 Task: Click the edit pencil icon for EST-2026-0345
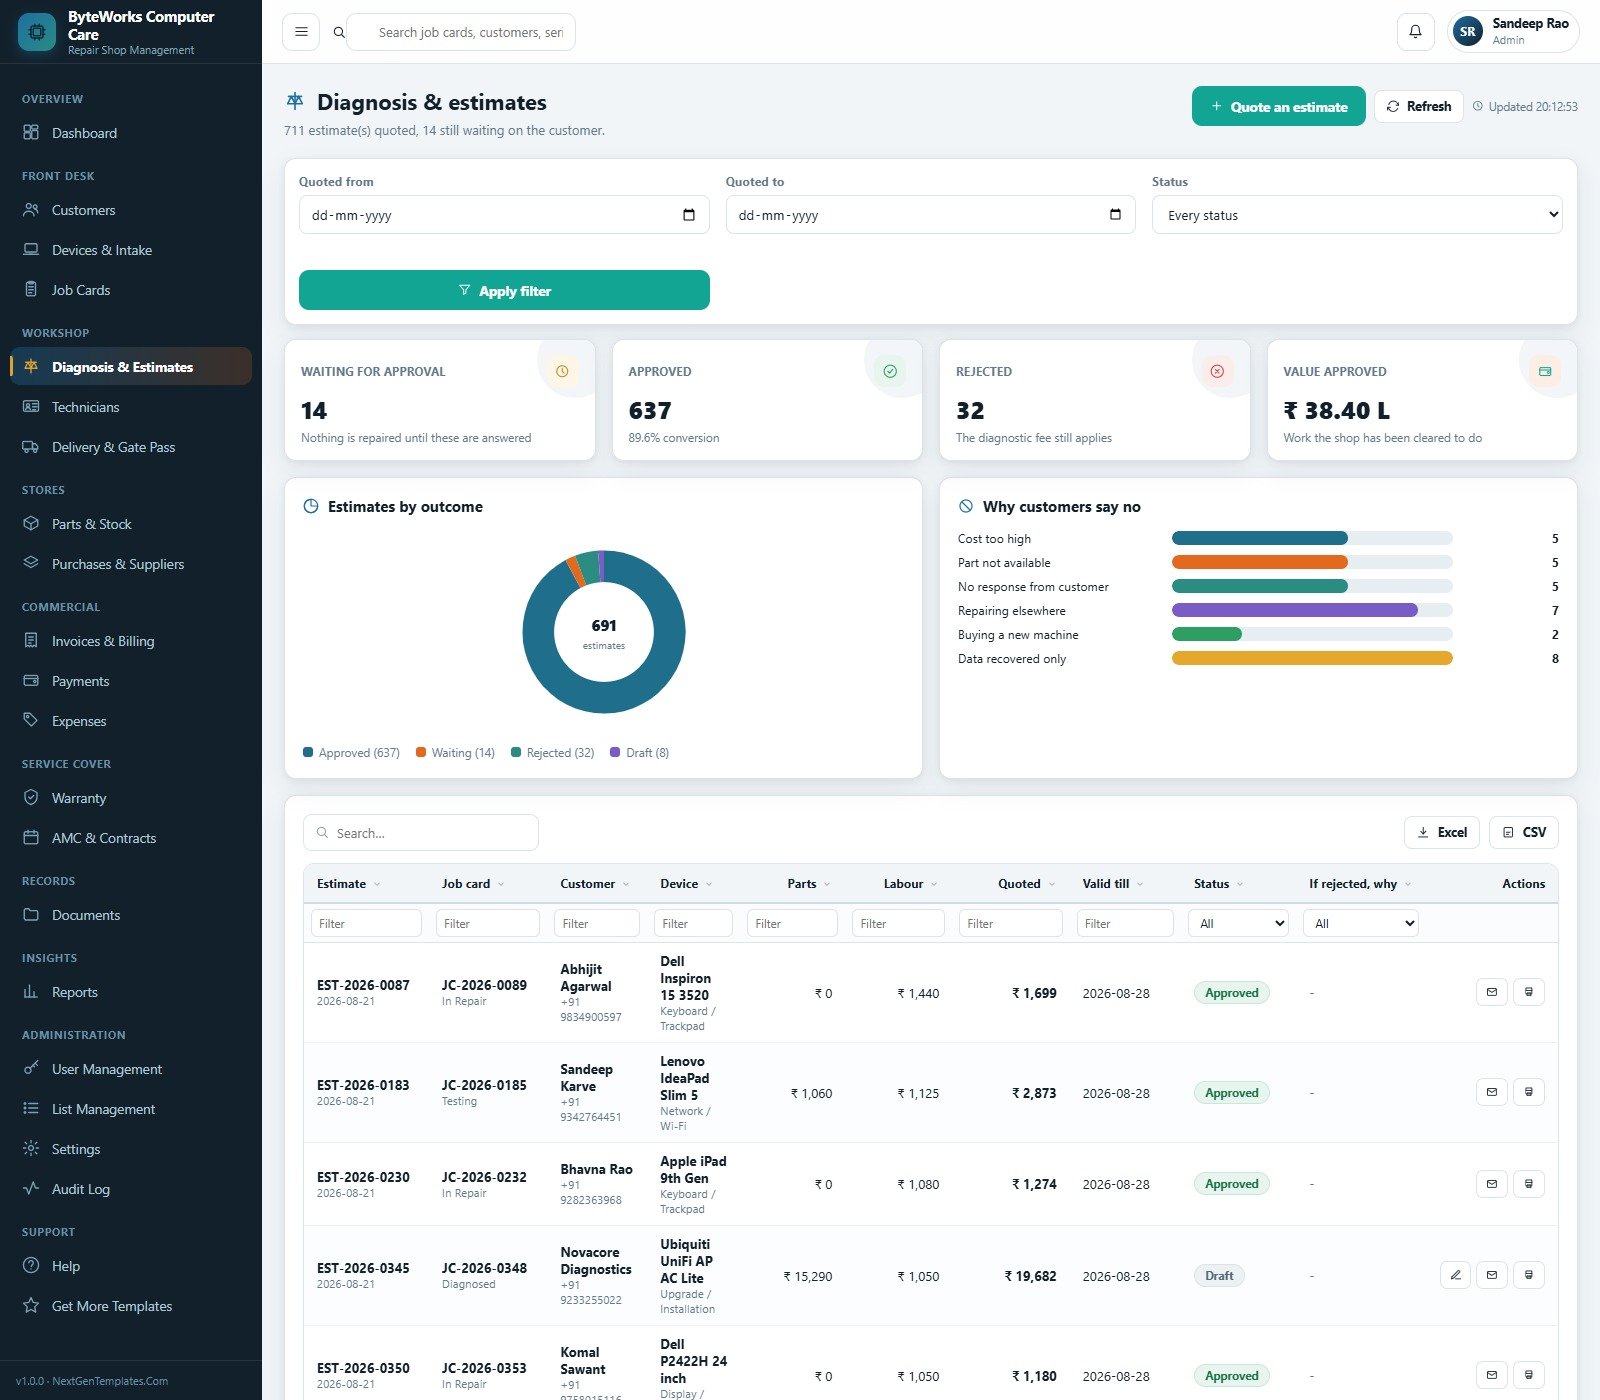pyautogui.click(x=1455, y=1275)
